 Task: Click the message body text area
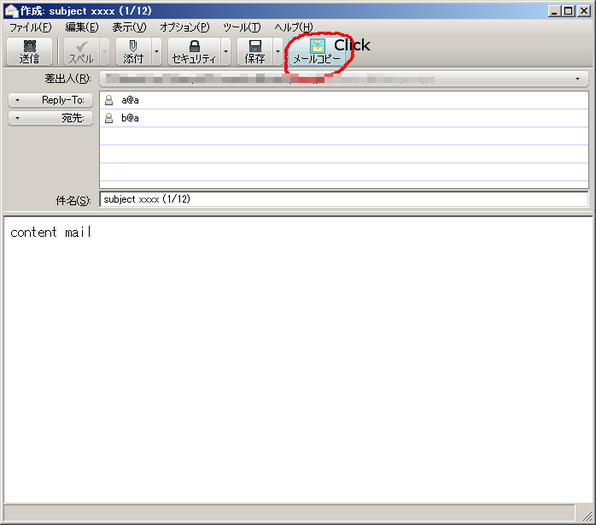pos(298,359)
